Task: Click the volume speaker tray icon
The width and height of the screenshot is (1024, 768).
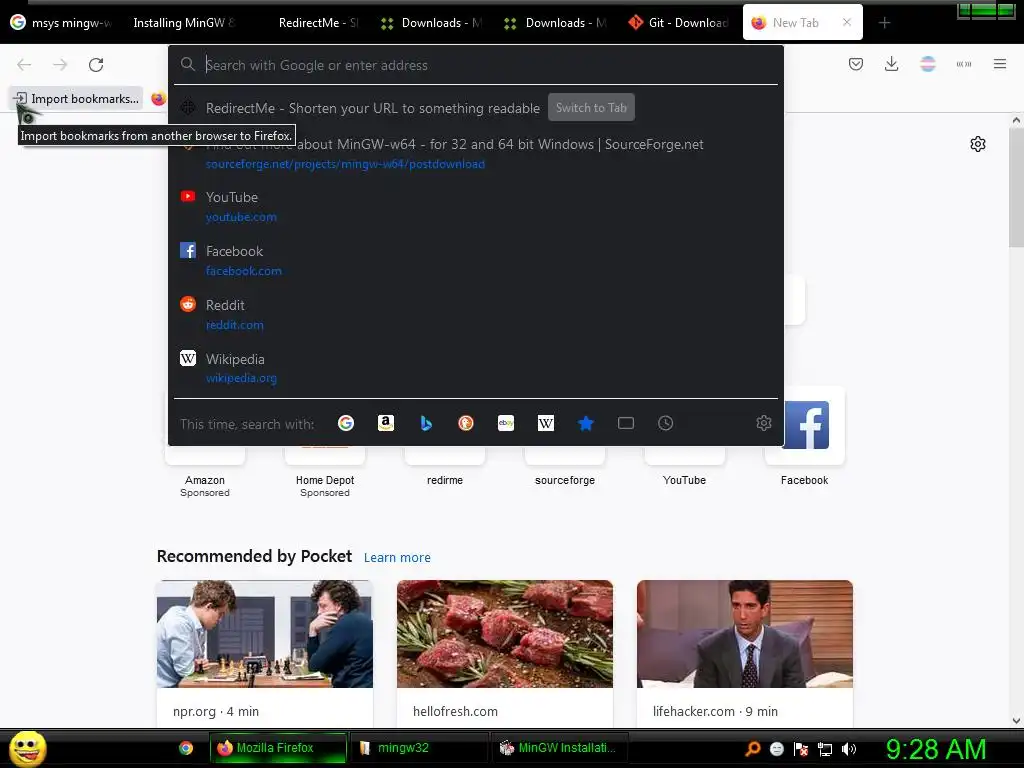Action: point(849,749)
